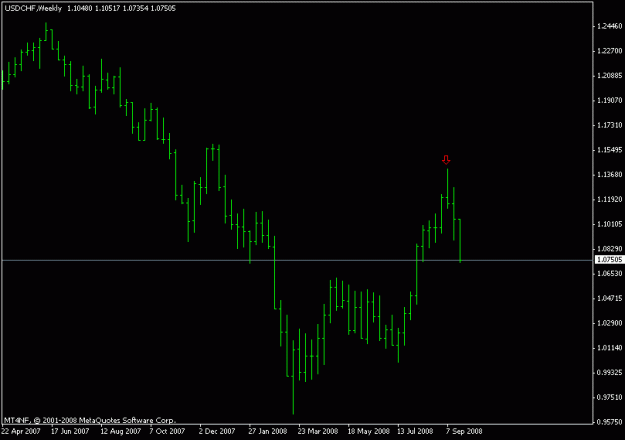
Task: Click the 7 Oct 2007 date label
Action: tap(167, 431)
